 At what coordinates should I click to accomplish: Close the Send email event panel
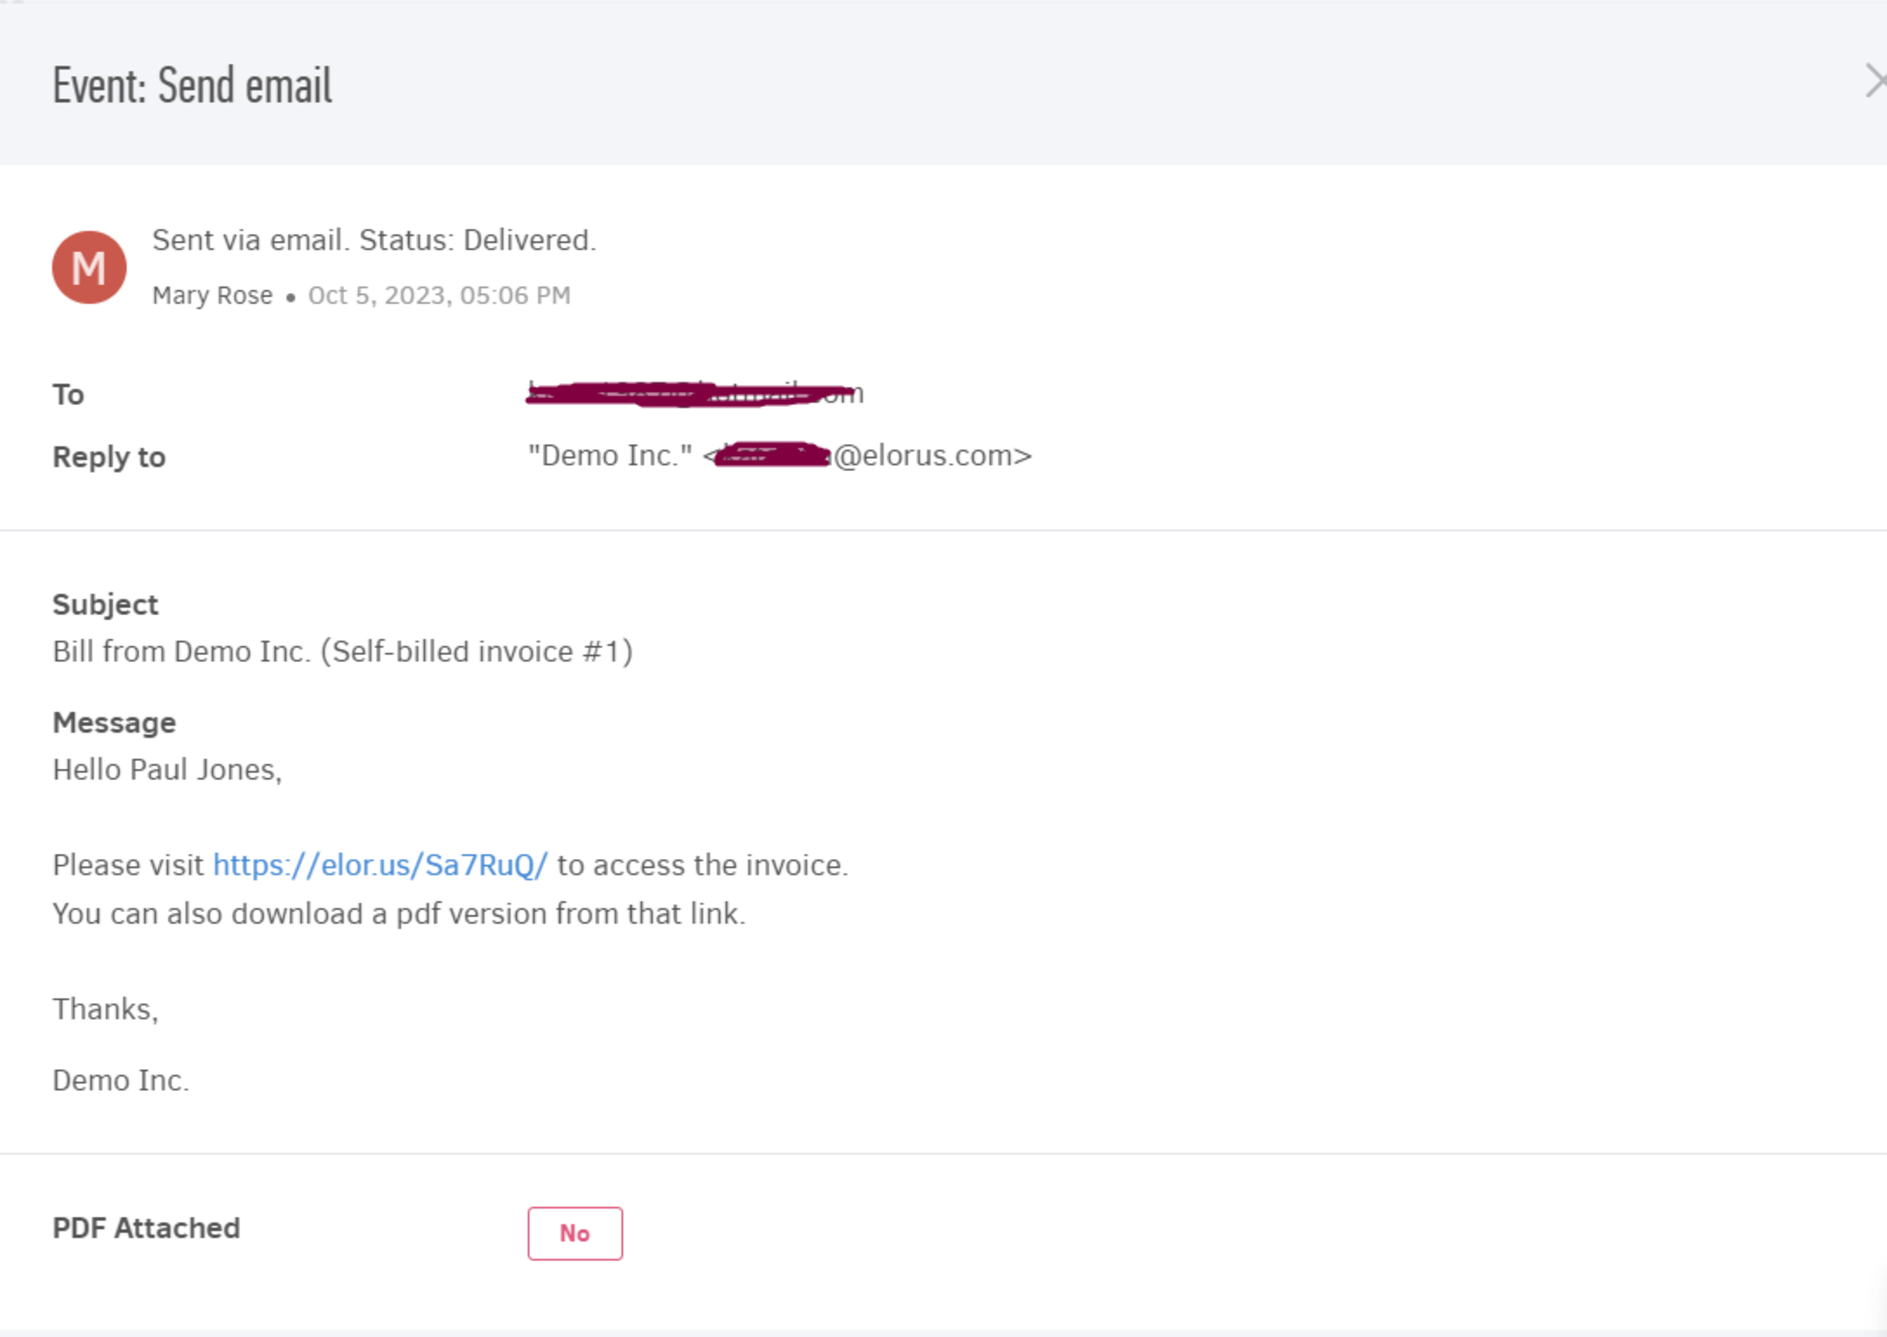[1875, 81]
